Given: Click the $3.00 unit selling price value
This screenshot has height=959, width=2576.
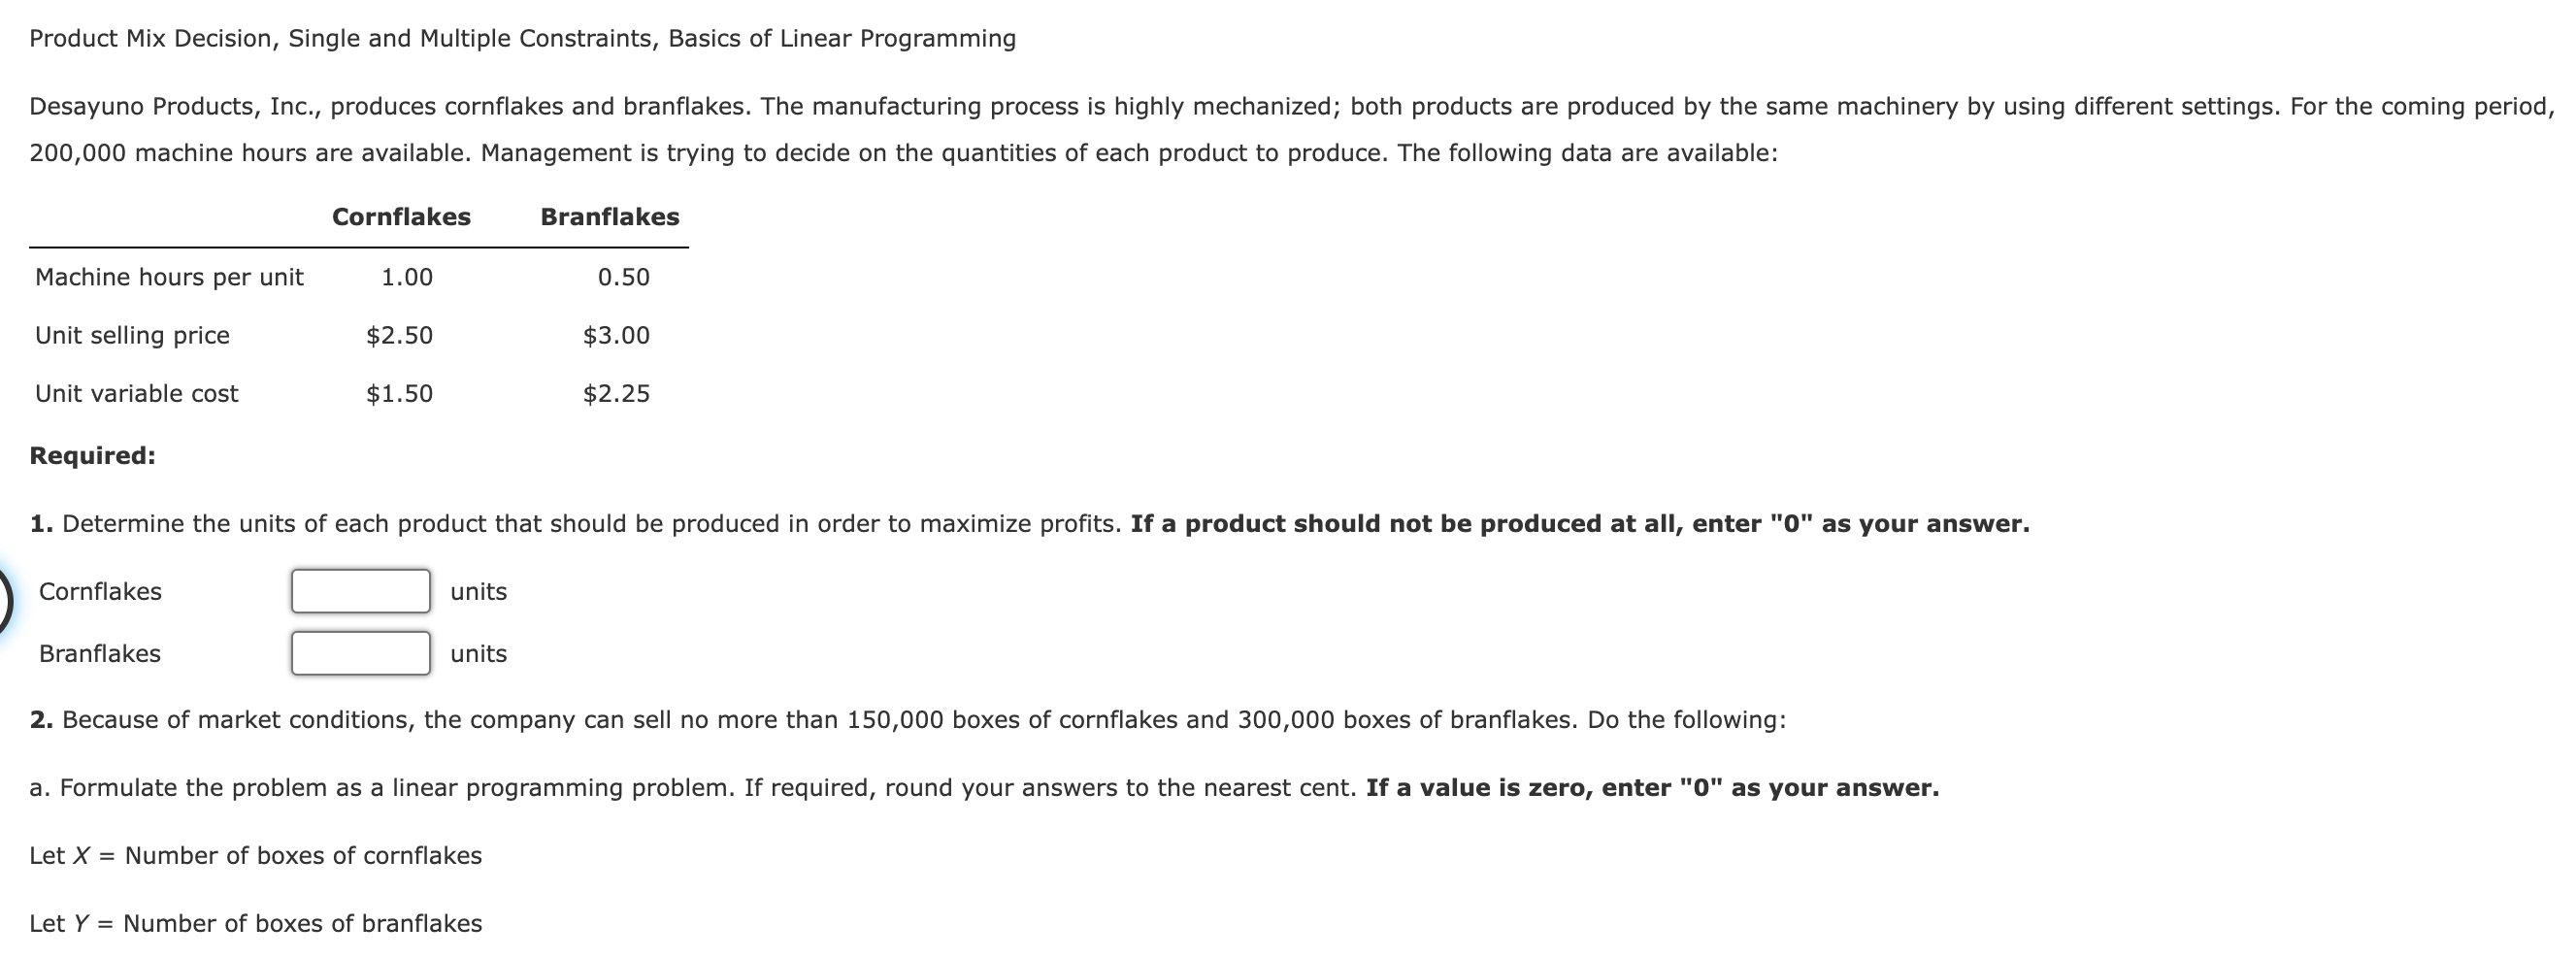Looking at the screenshot, I should point(617,335).
